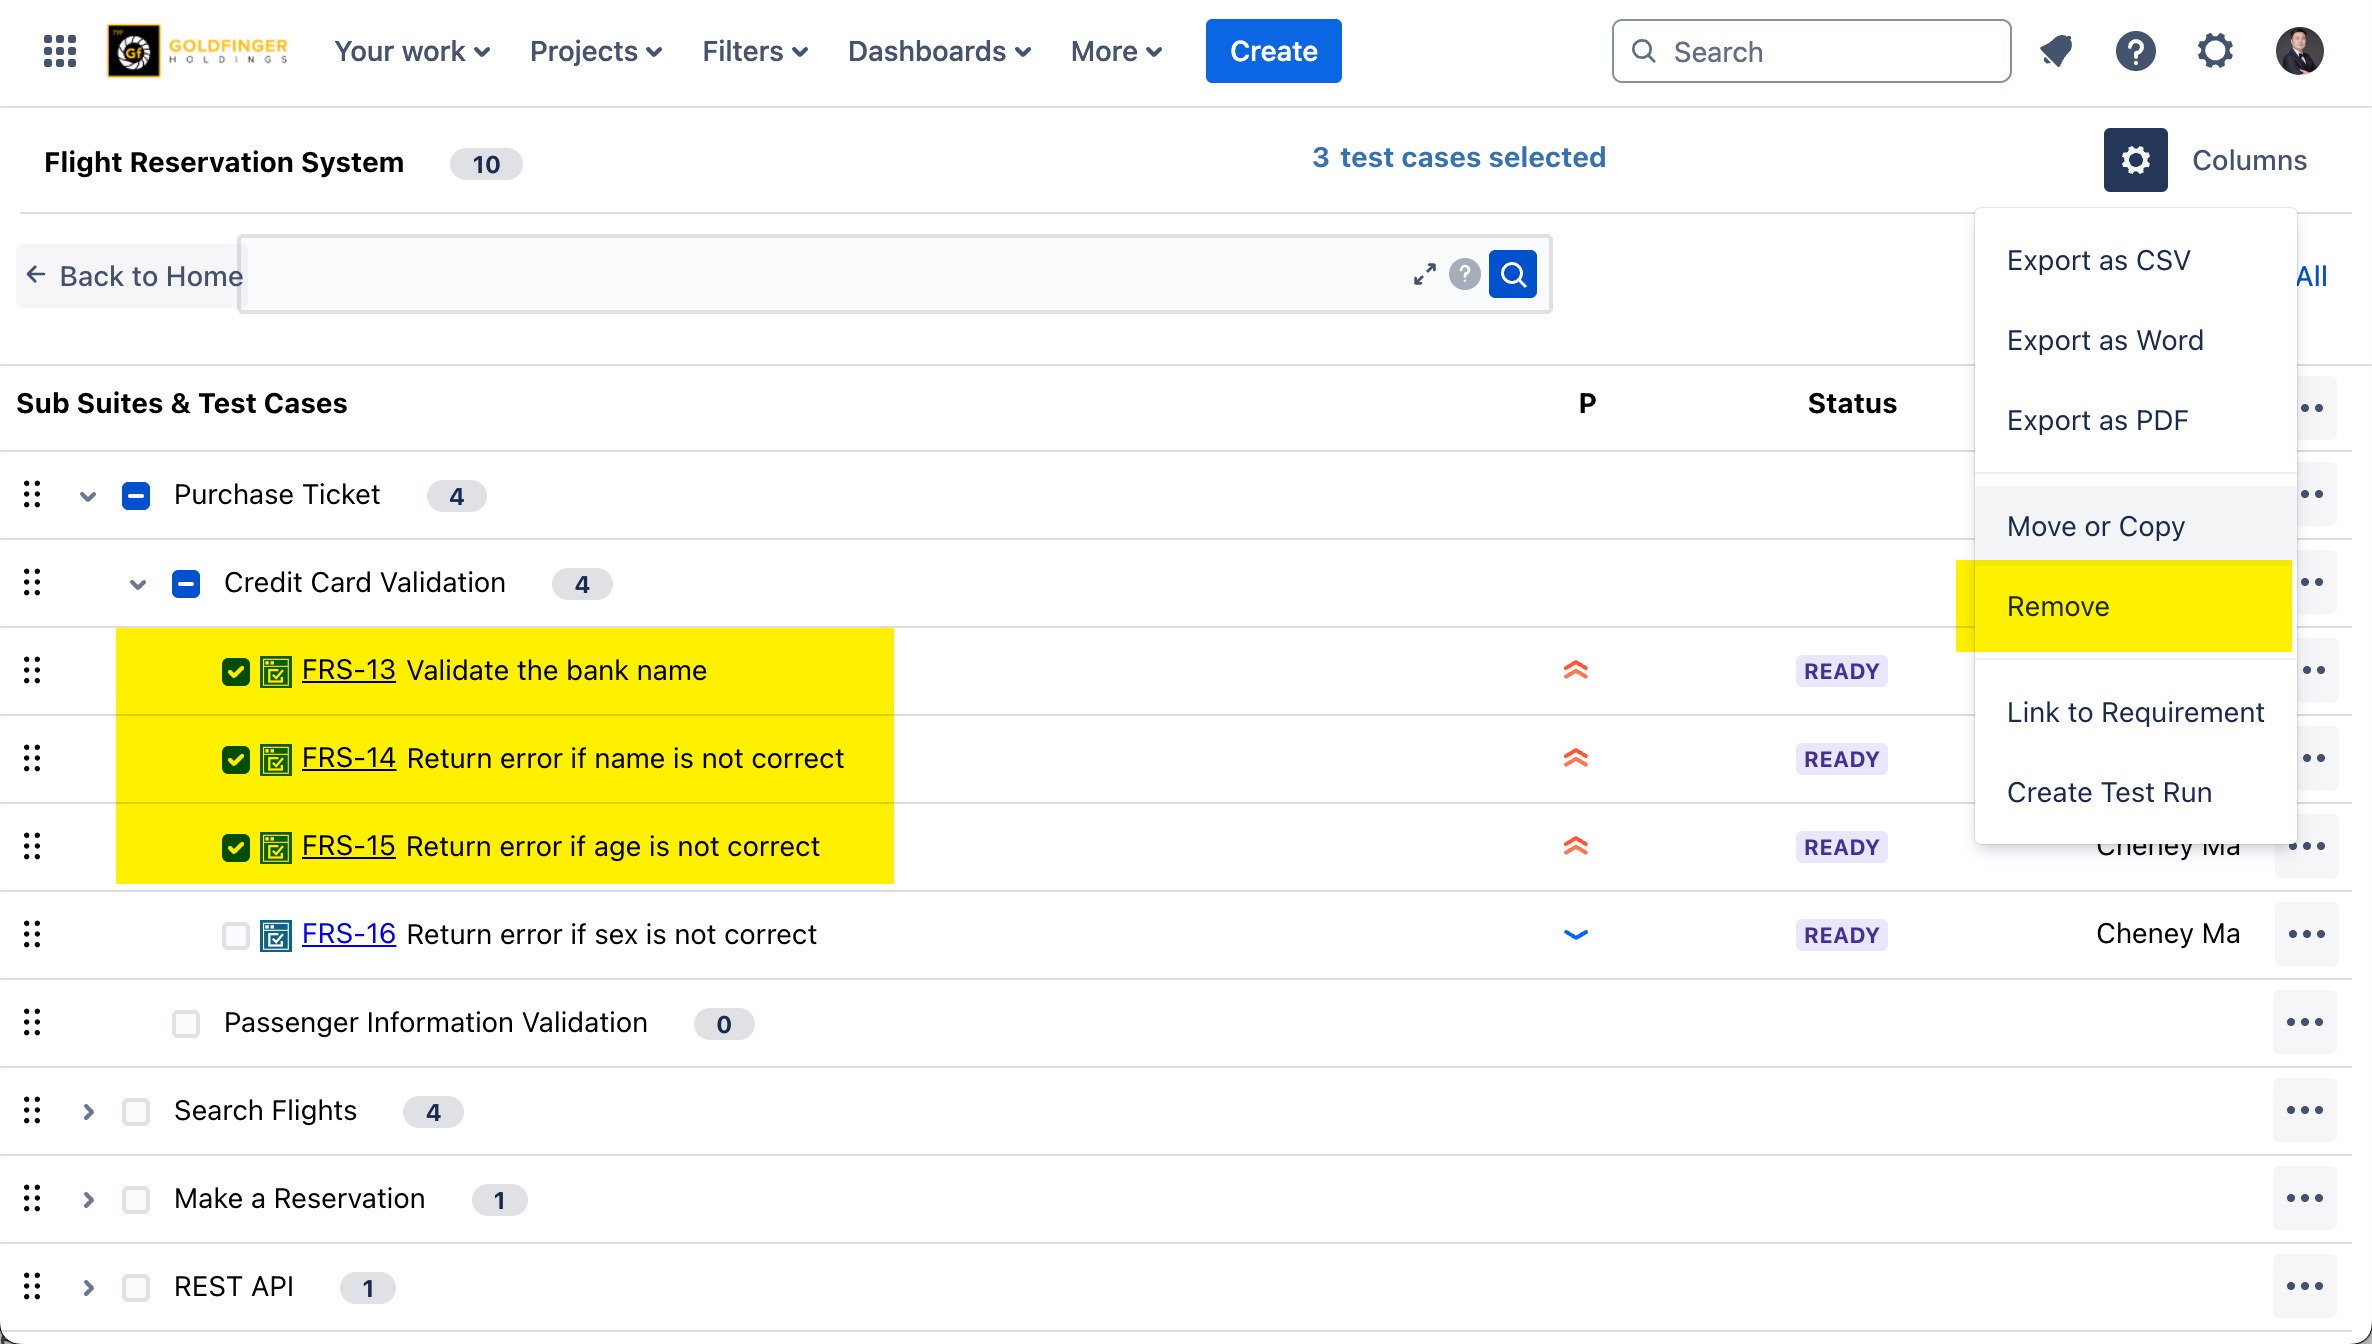This screenshot has width=2372, height=1344.
Task: Click the Columns settings gear button
Action: click(x=2135, y=160)
